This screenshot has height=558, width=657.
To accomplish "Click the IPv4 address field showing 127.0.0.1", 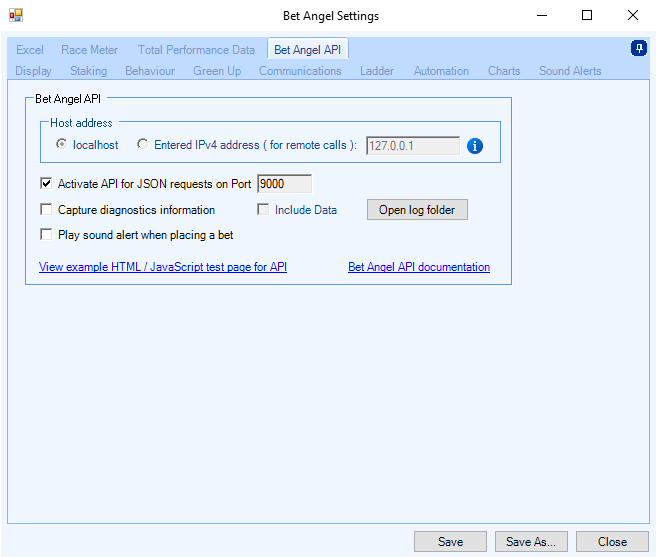I will coord(413,146).
